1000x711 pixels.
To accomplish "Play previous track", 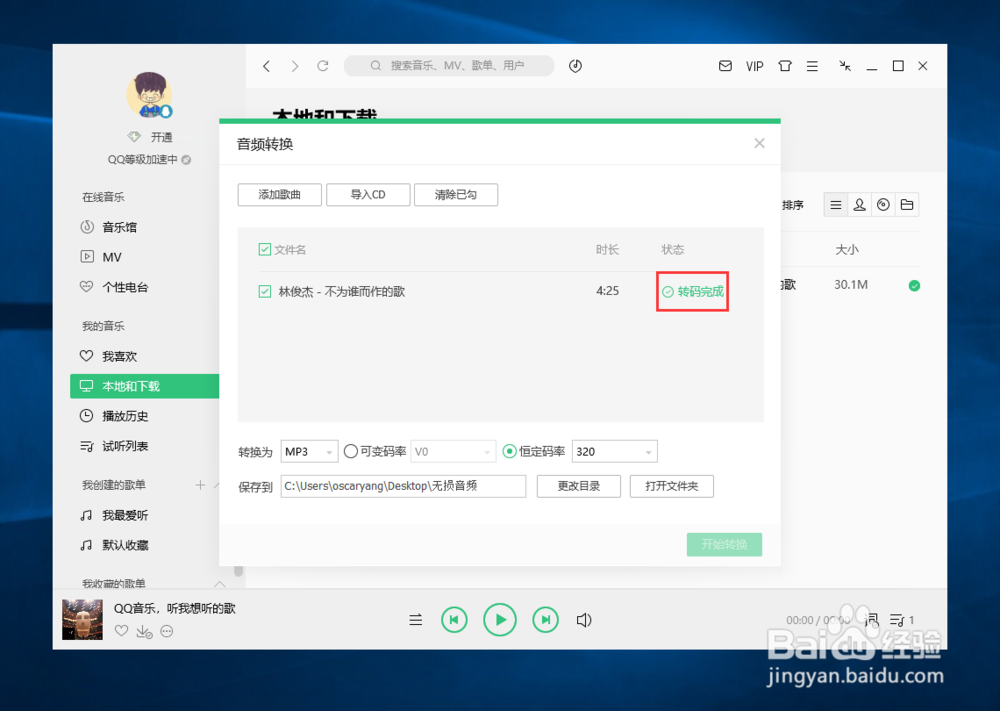I will point(454,620).
